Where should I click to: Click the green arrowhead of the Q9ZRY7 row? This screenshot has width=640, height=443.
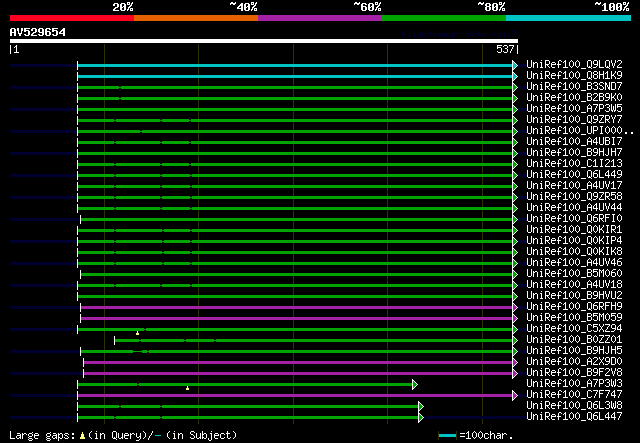click(515, 120)
